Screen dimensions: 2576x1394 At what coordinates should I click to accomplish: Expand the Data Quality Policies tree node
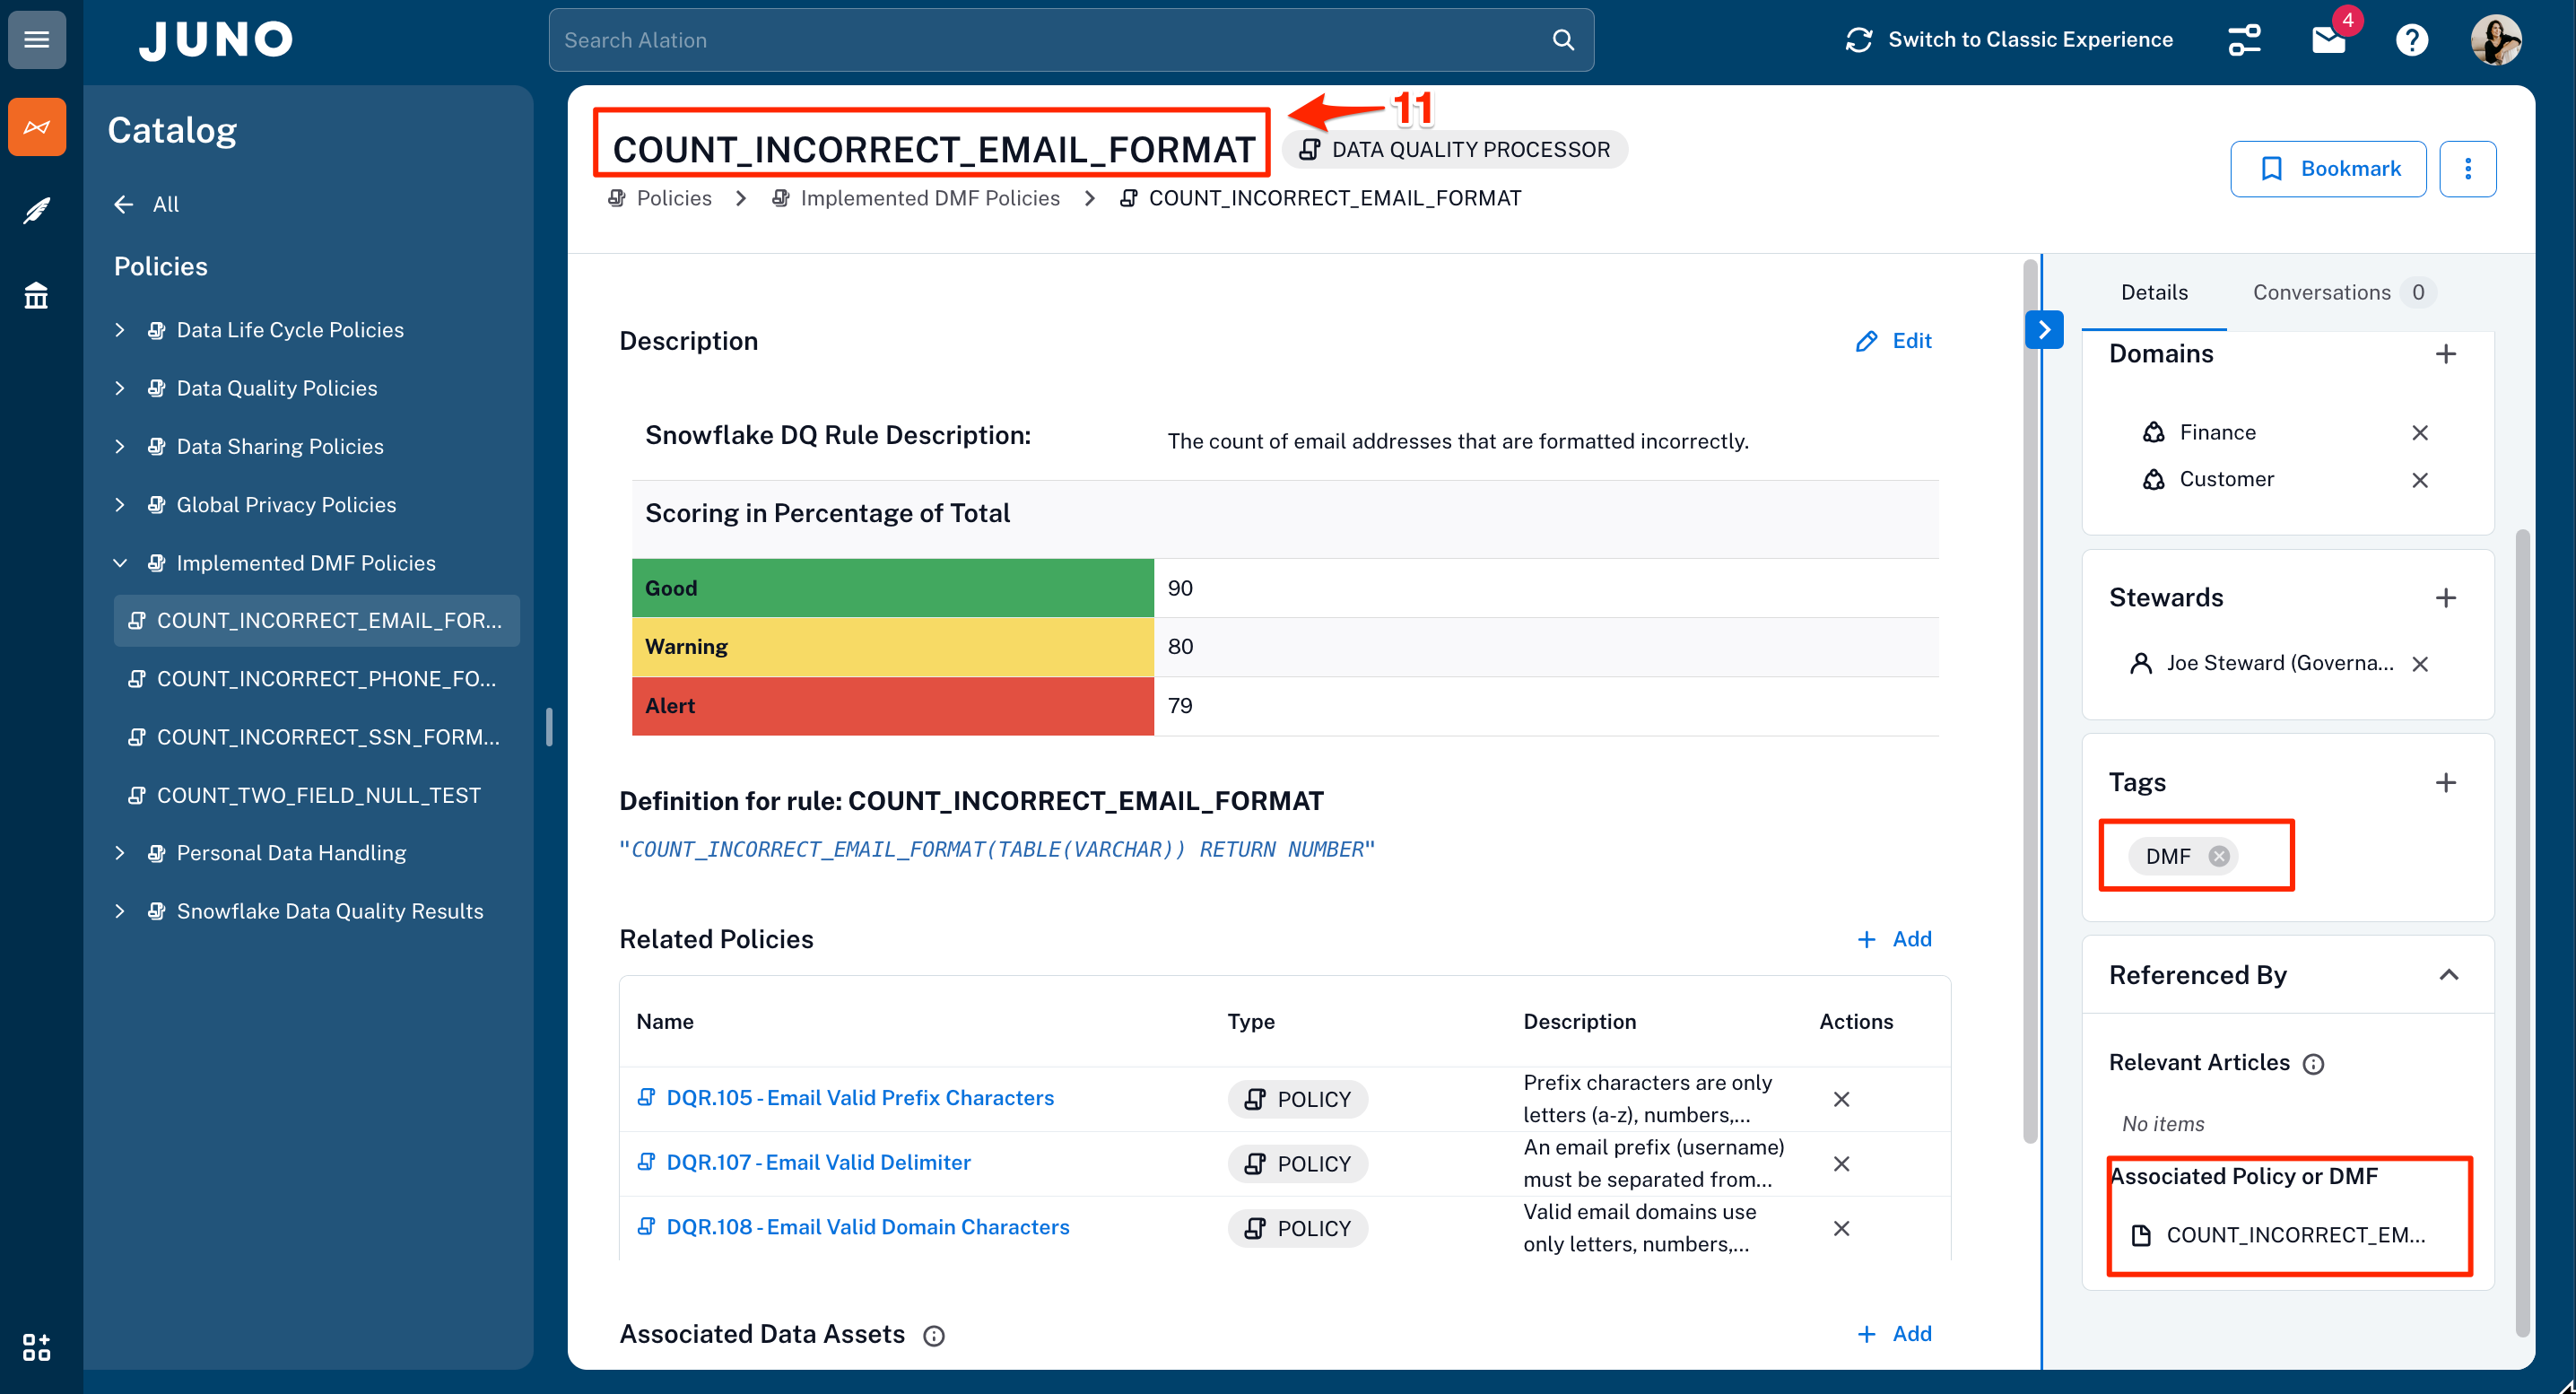[120, 388]
